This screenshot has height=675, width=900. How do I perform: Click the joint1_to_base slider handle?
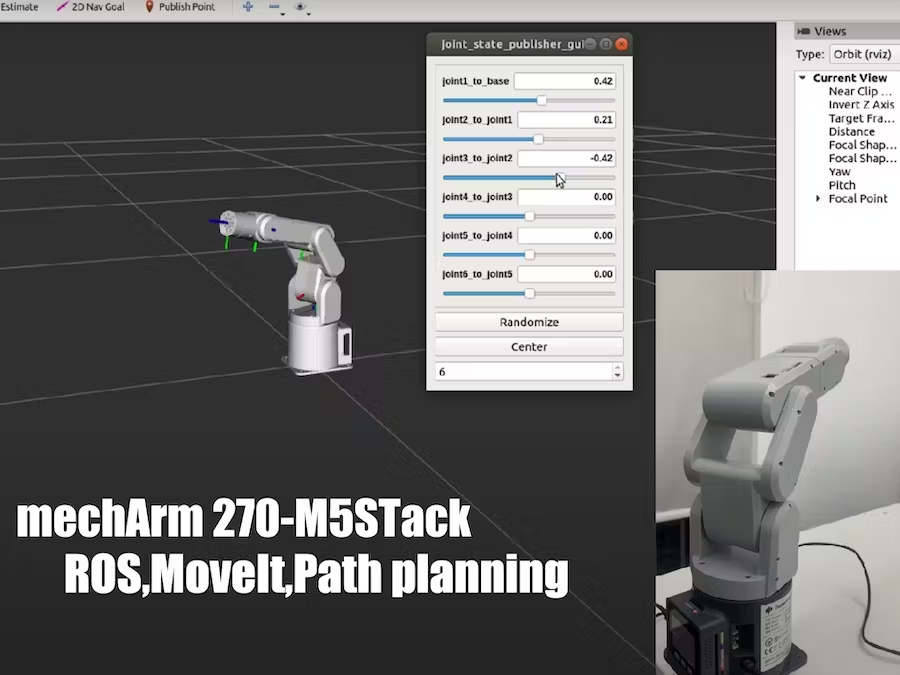coord(541,100)
